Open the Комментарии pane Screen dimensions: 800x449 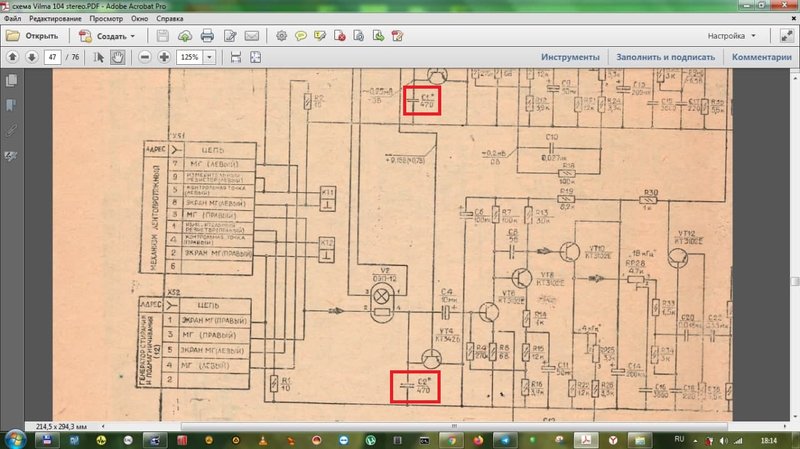(762, 57)
